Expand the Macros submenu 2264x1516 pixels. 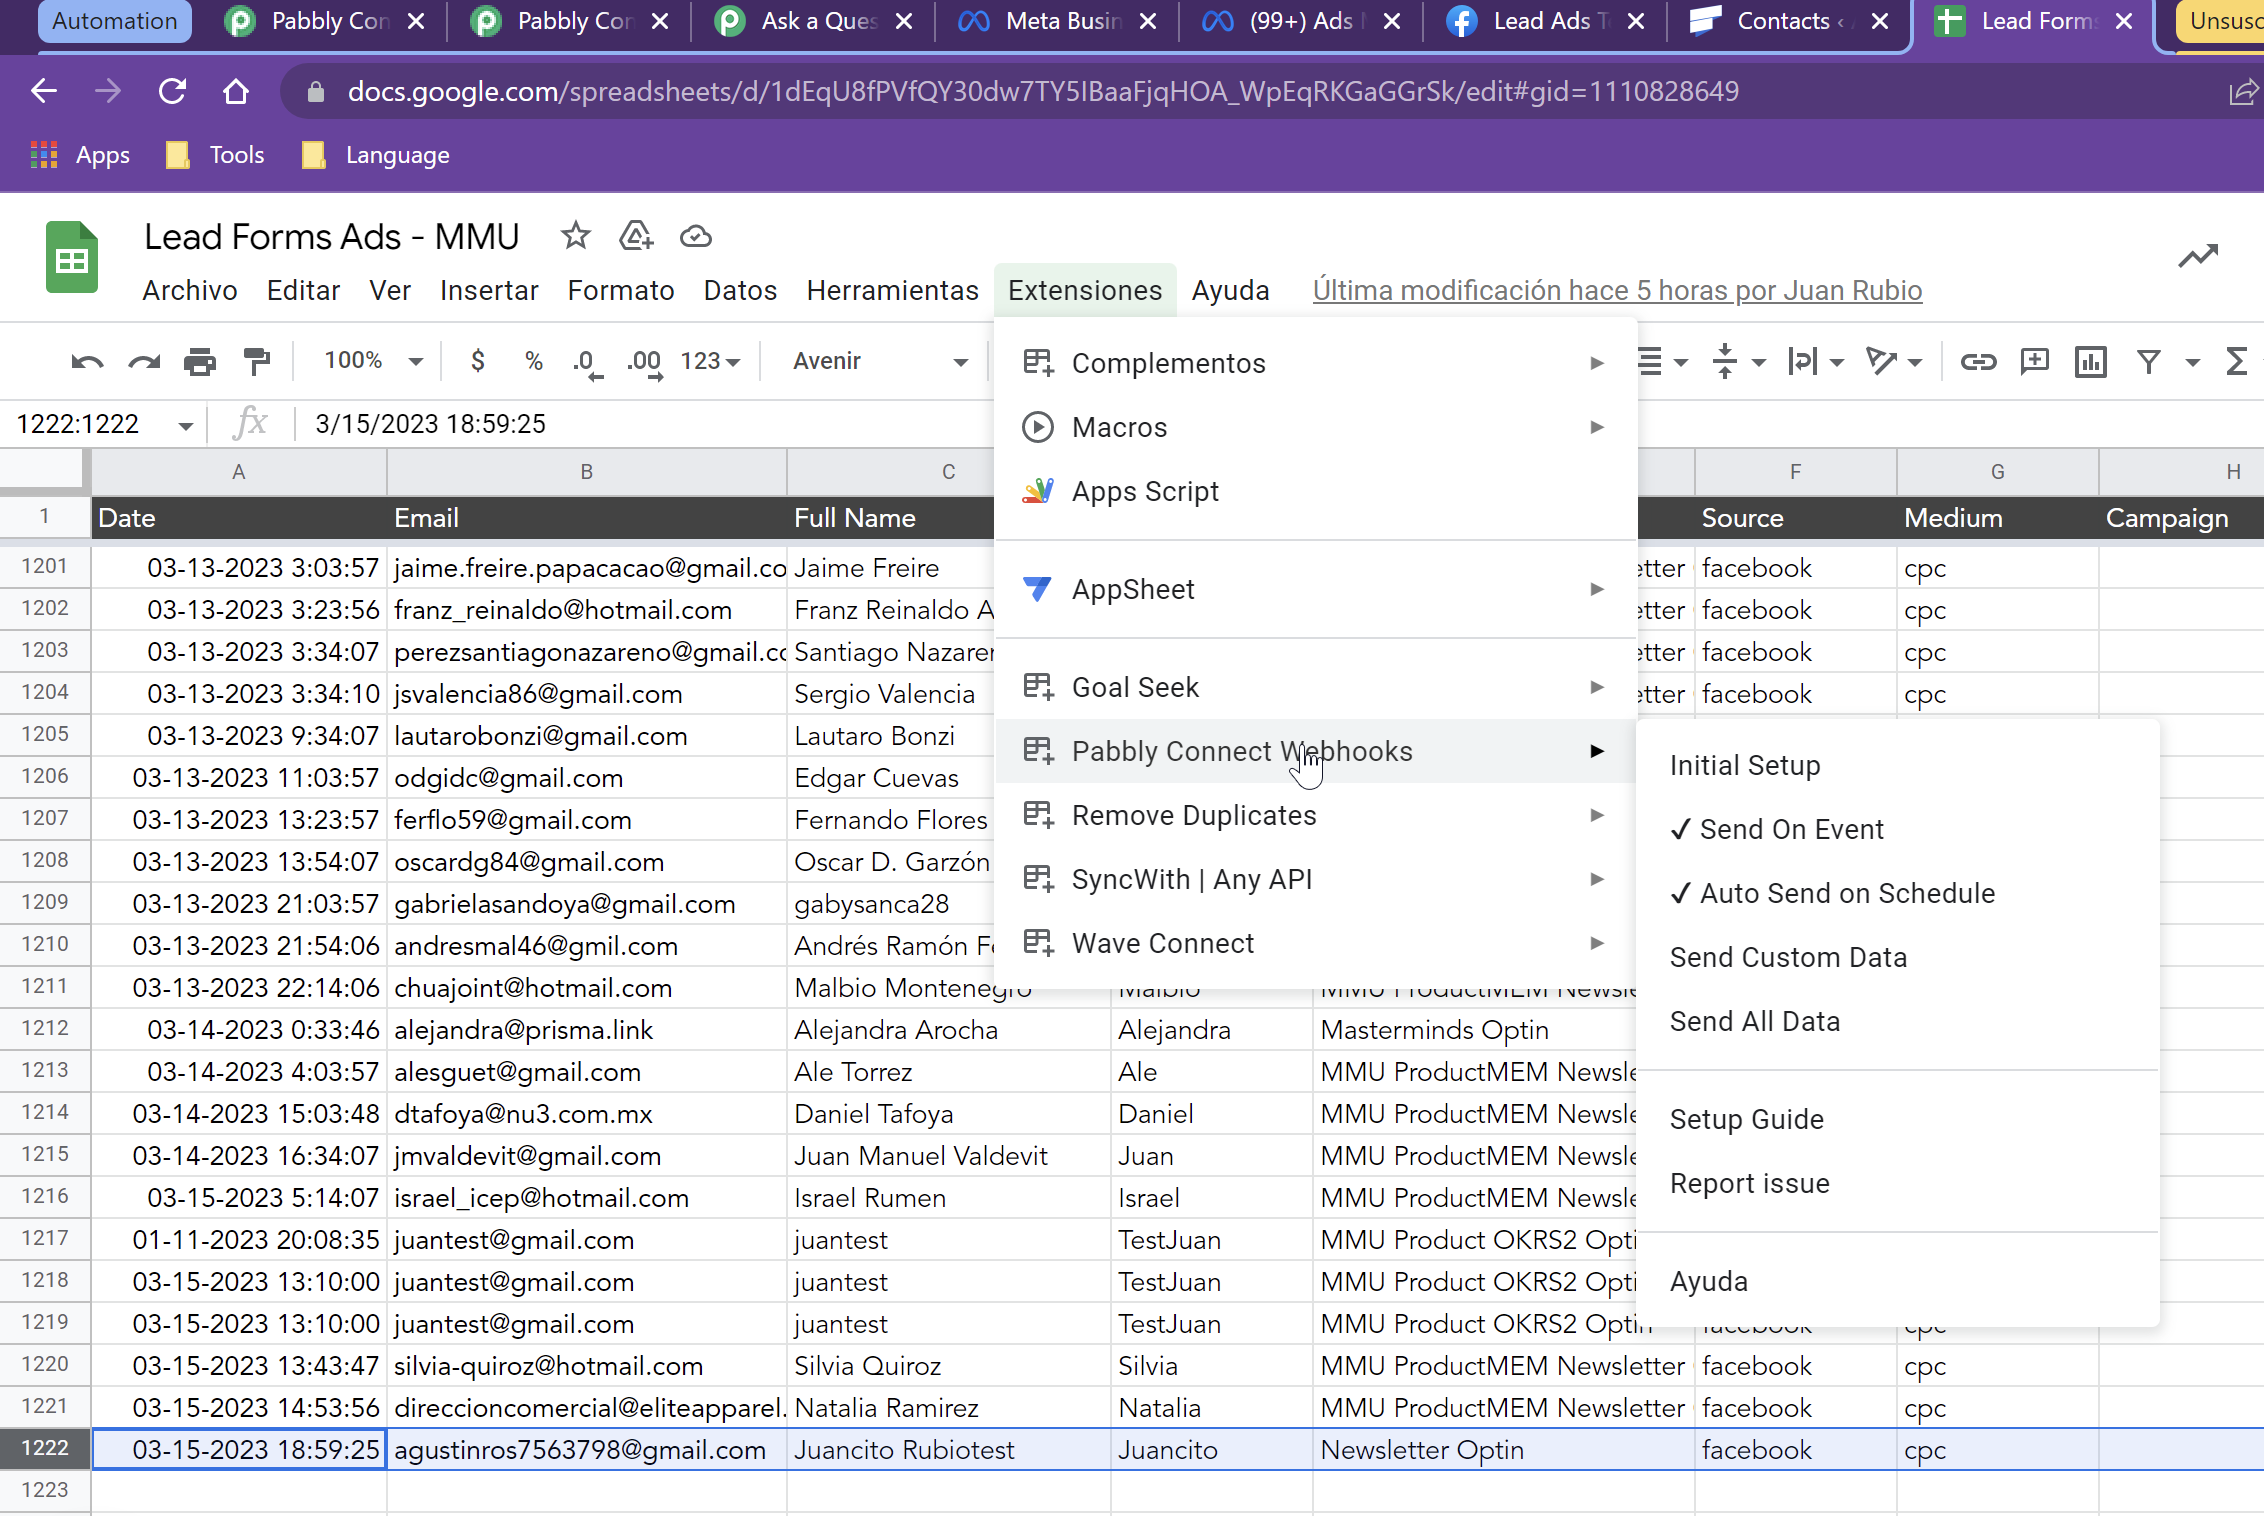pyautogui.click(x=1316, y=427)
